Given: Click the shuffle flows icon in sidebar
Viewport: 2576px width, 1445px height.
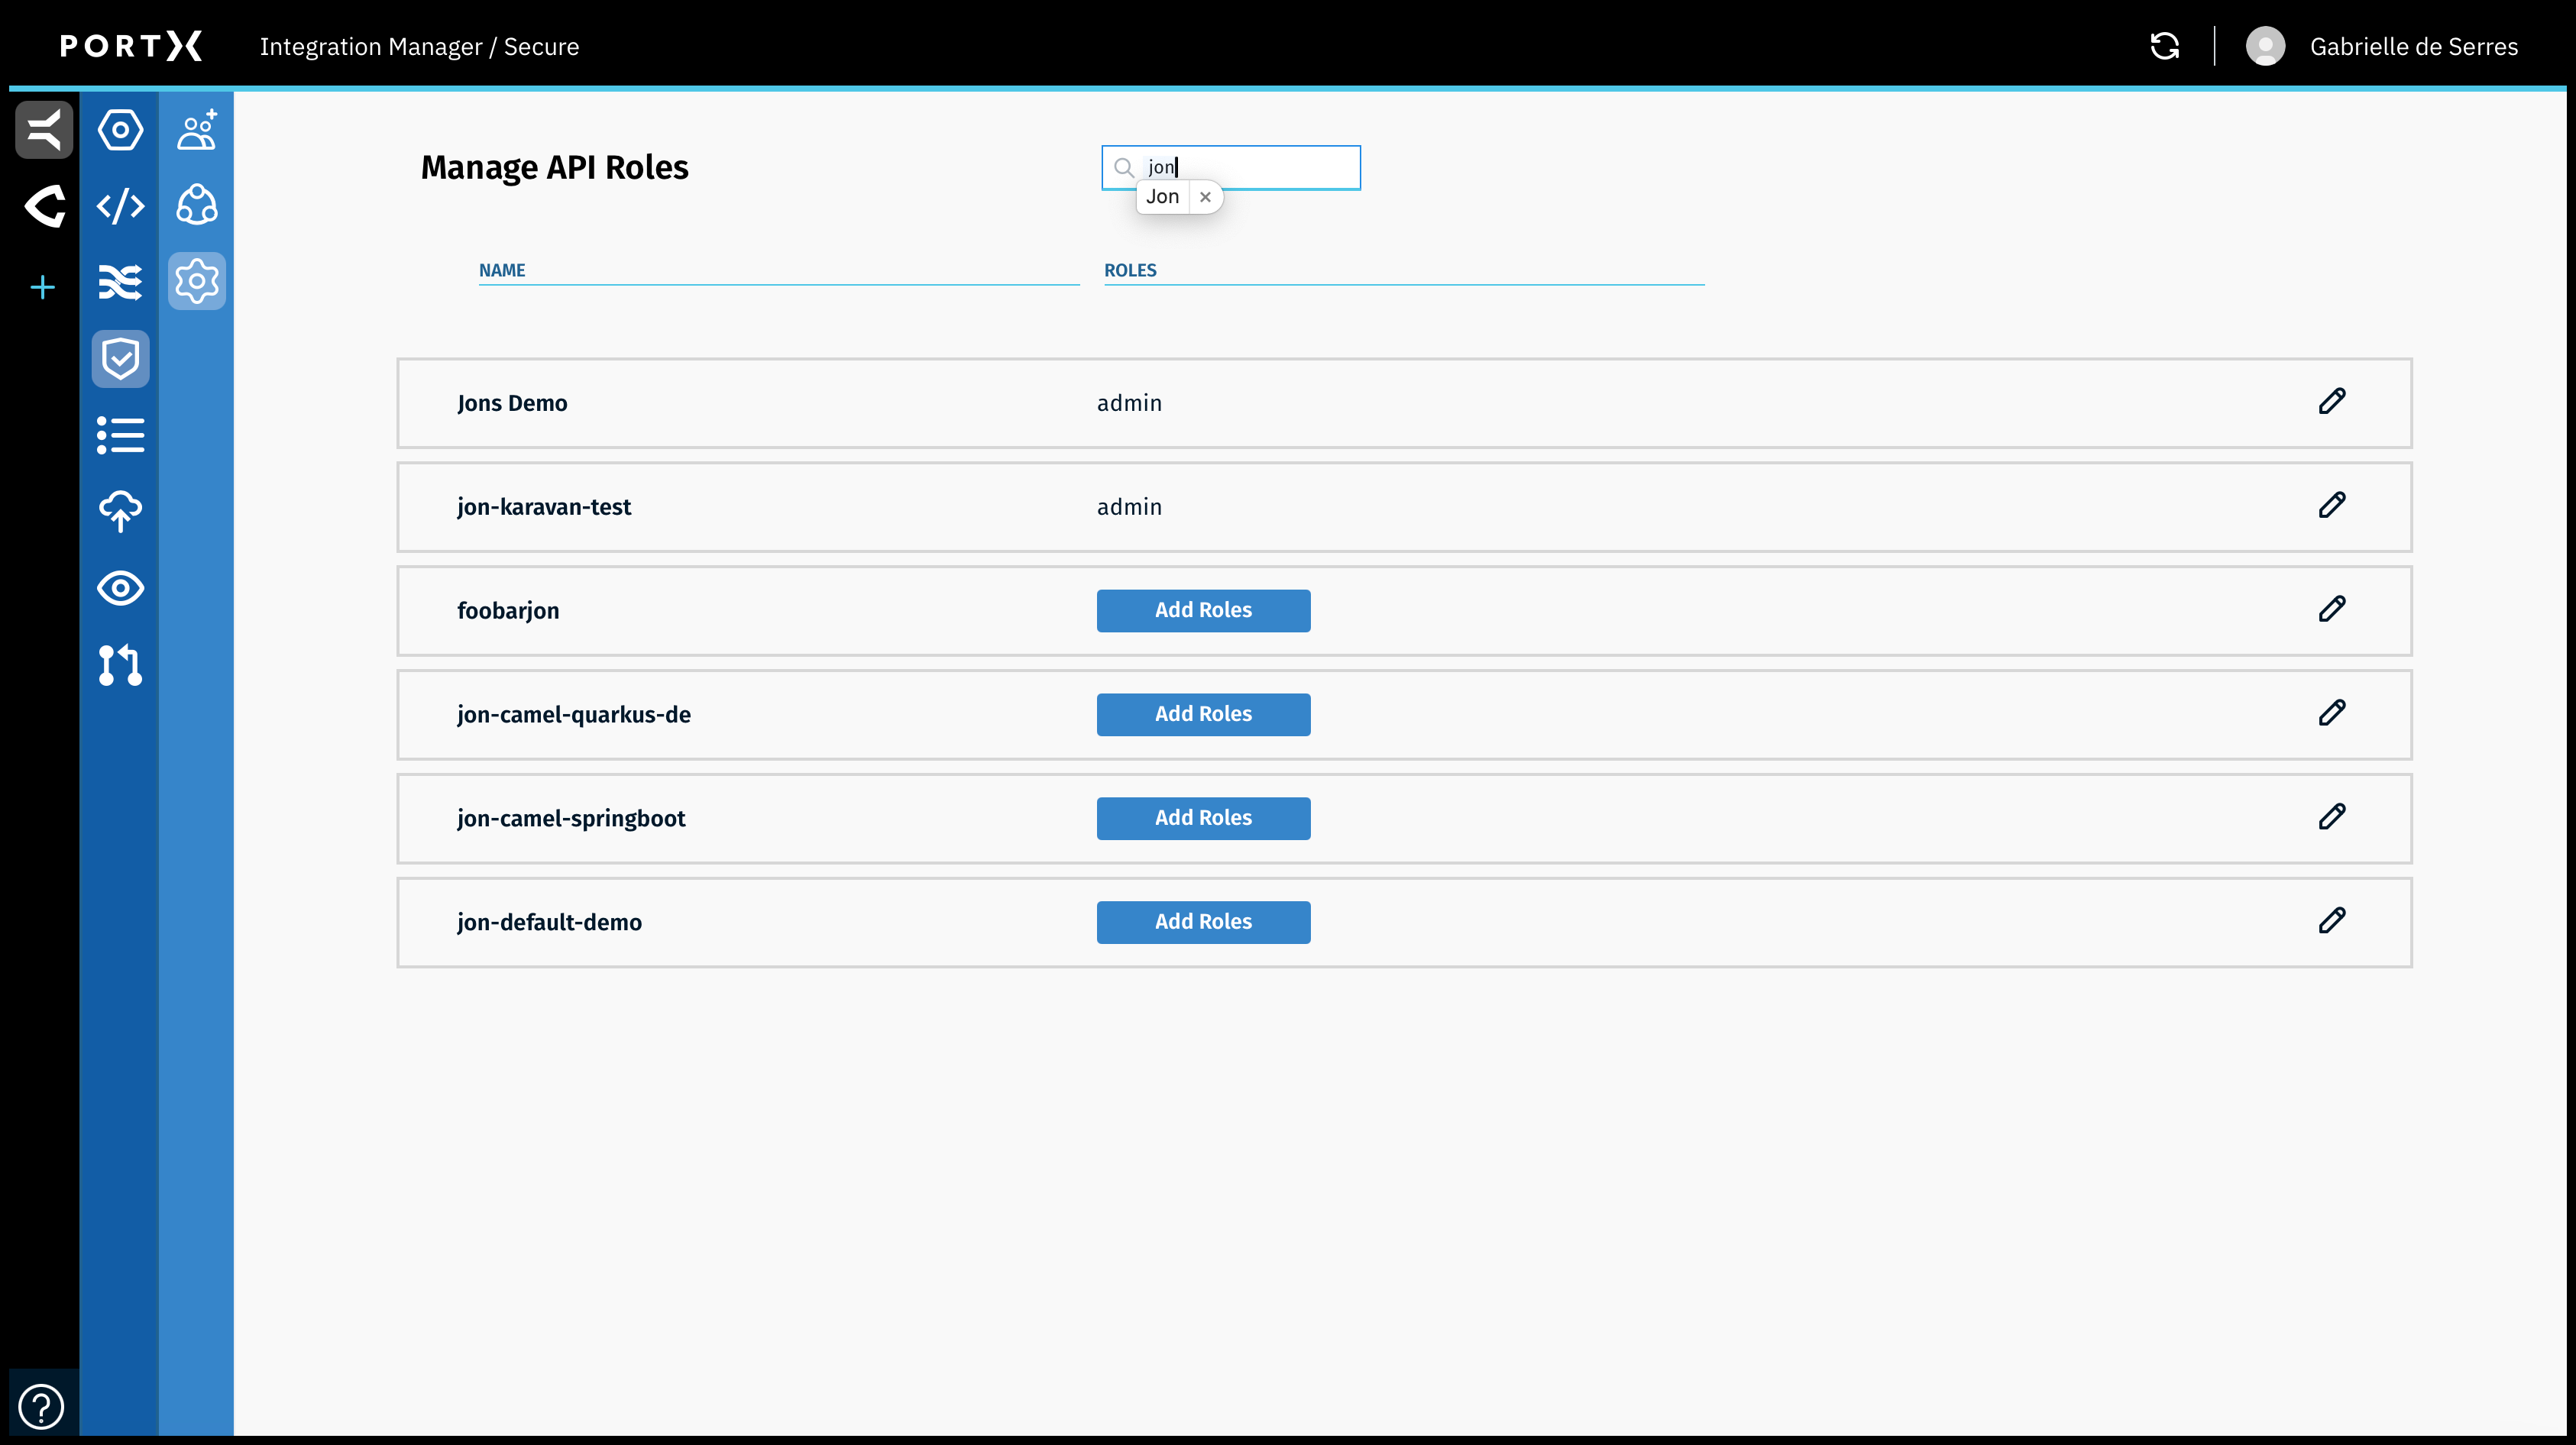Looking at the screenshot, I should pyautogui.click(x=120, y=282).
